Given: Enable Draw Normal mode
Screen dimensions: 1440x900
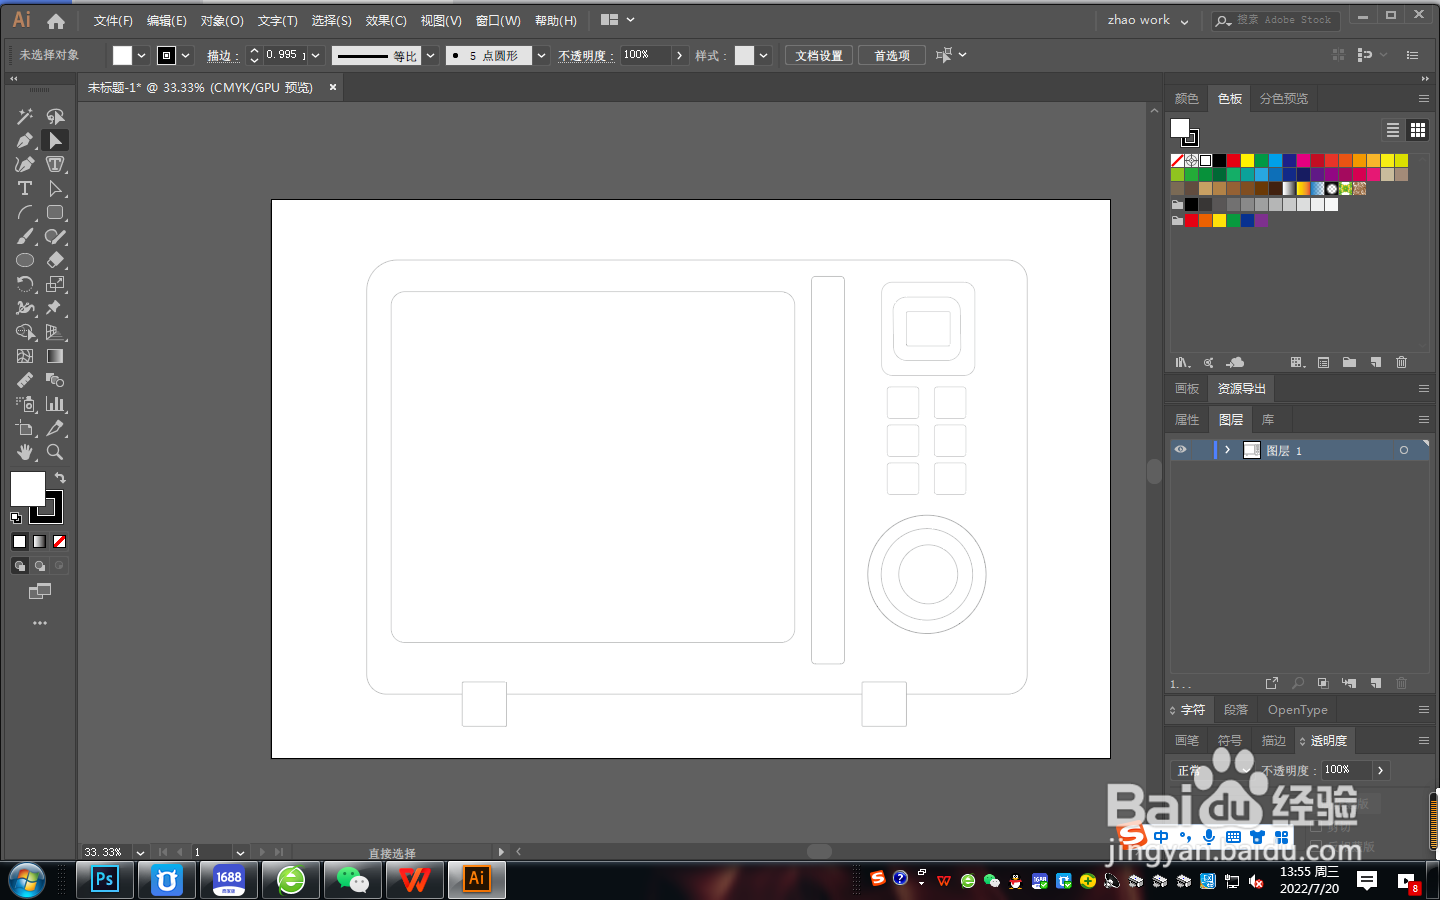Looking at the screenshot, I should click(19, 566).
